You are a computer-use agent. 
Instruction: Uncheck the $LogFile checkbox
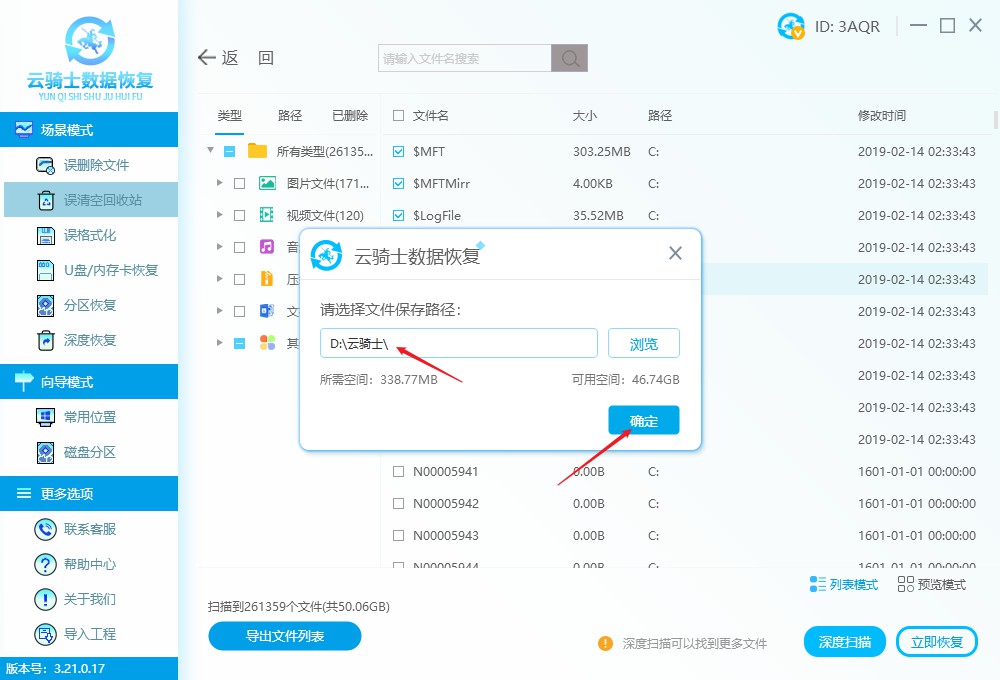pyautogui.click(x=399, y=216)
